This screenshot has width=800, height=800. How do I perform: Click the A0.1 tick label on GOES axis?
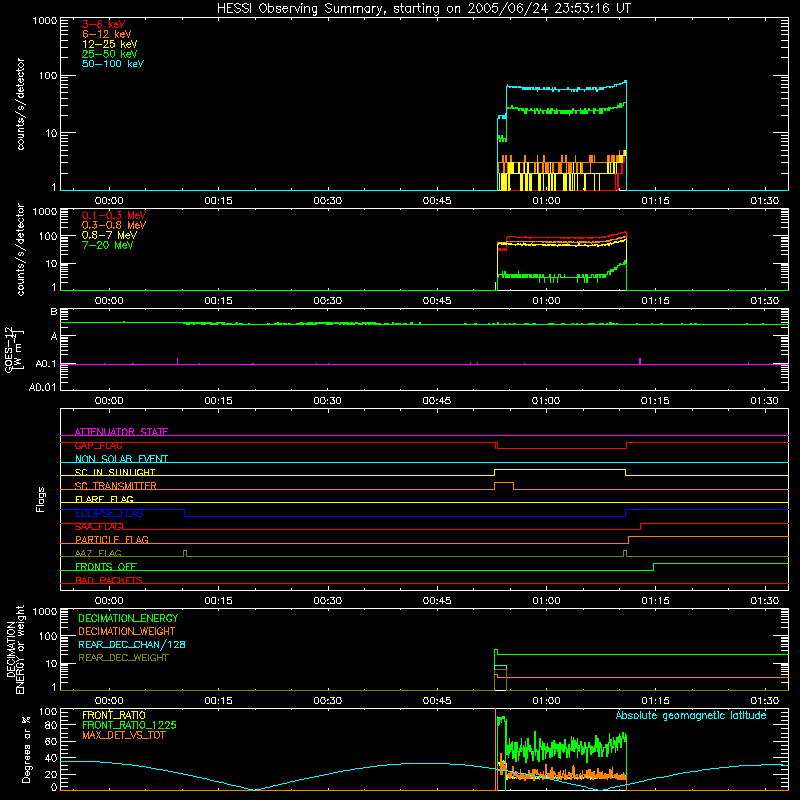pos(45,364)
